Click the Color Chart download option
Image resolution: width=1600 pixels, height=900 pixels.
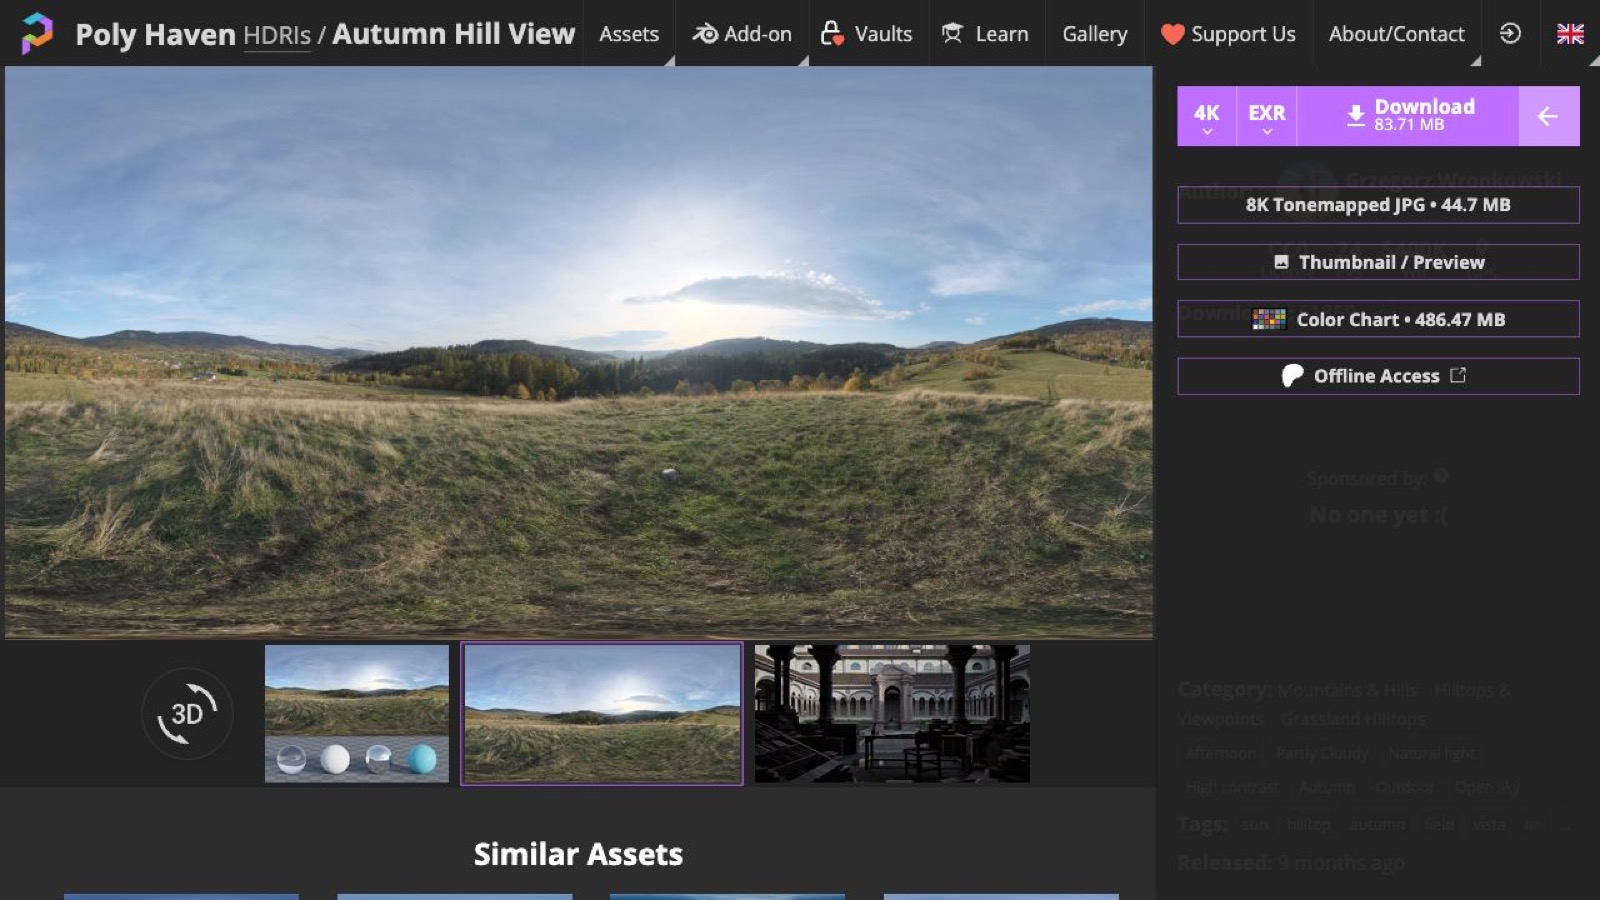point(1378,319)
